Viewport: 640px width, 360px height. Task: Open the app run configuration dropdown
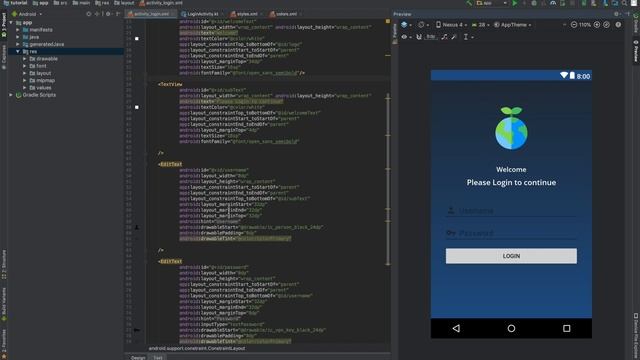tap(491, 3)
